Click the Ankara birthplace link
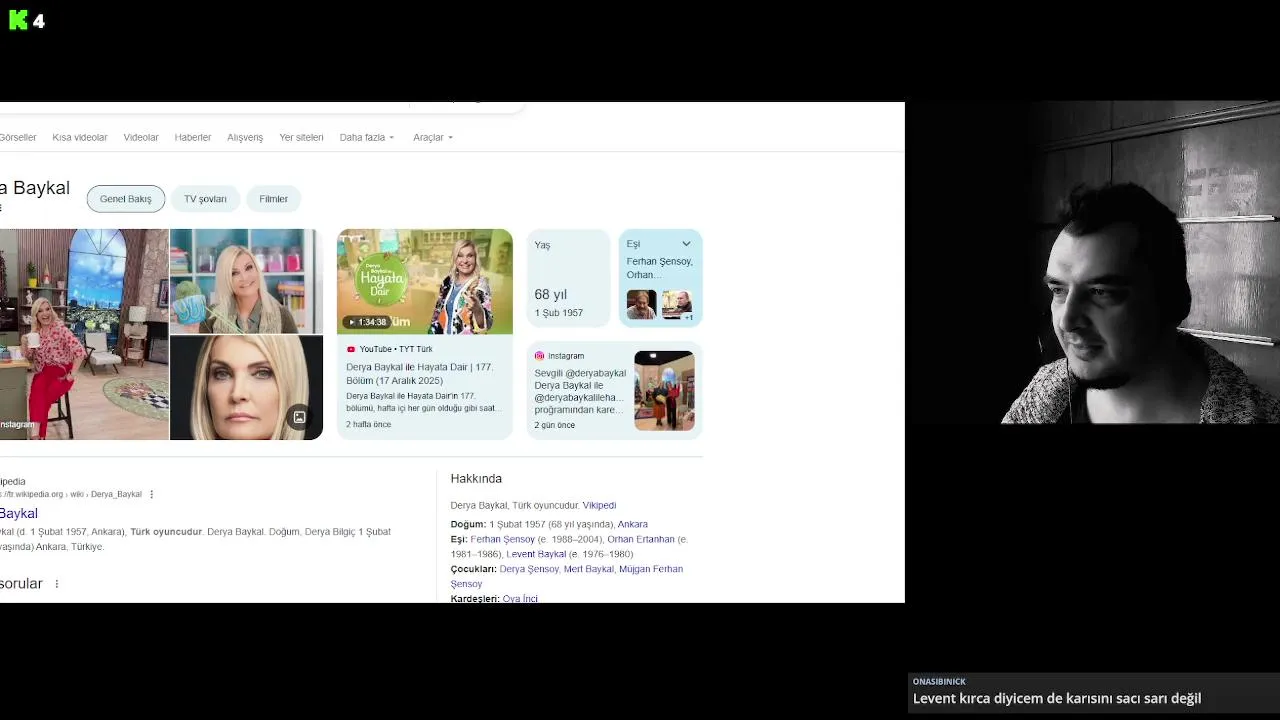 point(633,524)
